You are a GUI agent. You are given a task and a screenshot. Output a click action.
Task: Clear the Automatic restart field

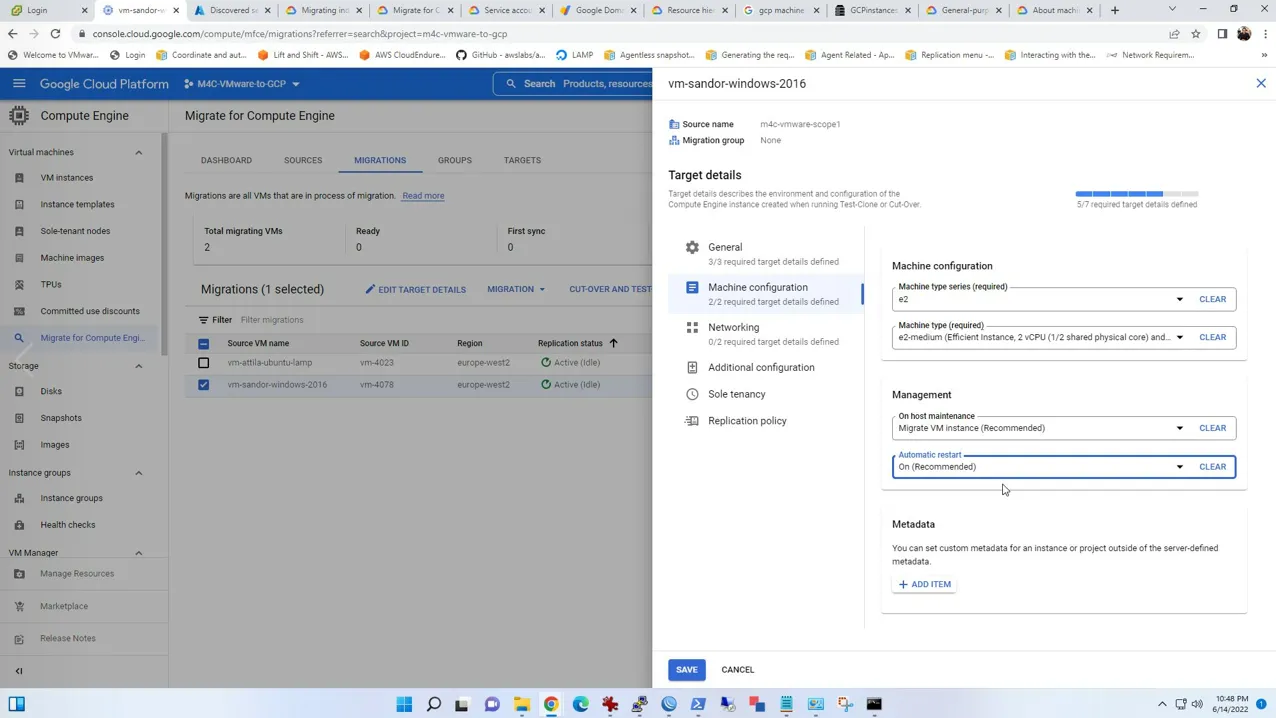[x=1212, y=467]
